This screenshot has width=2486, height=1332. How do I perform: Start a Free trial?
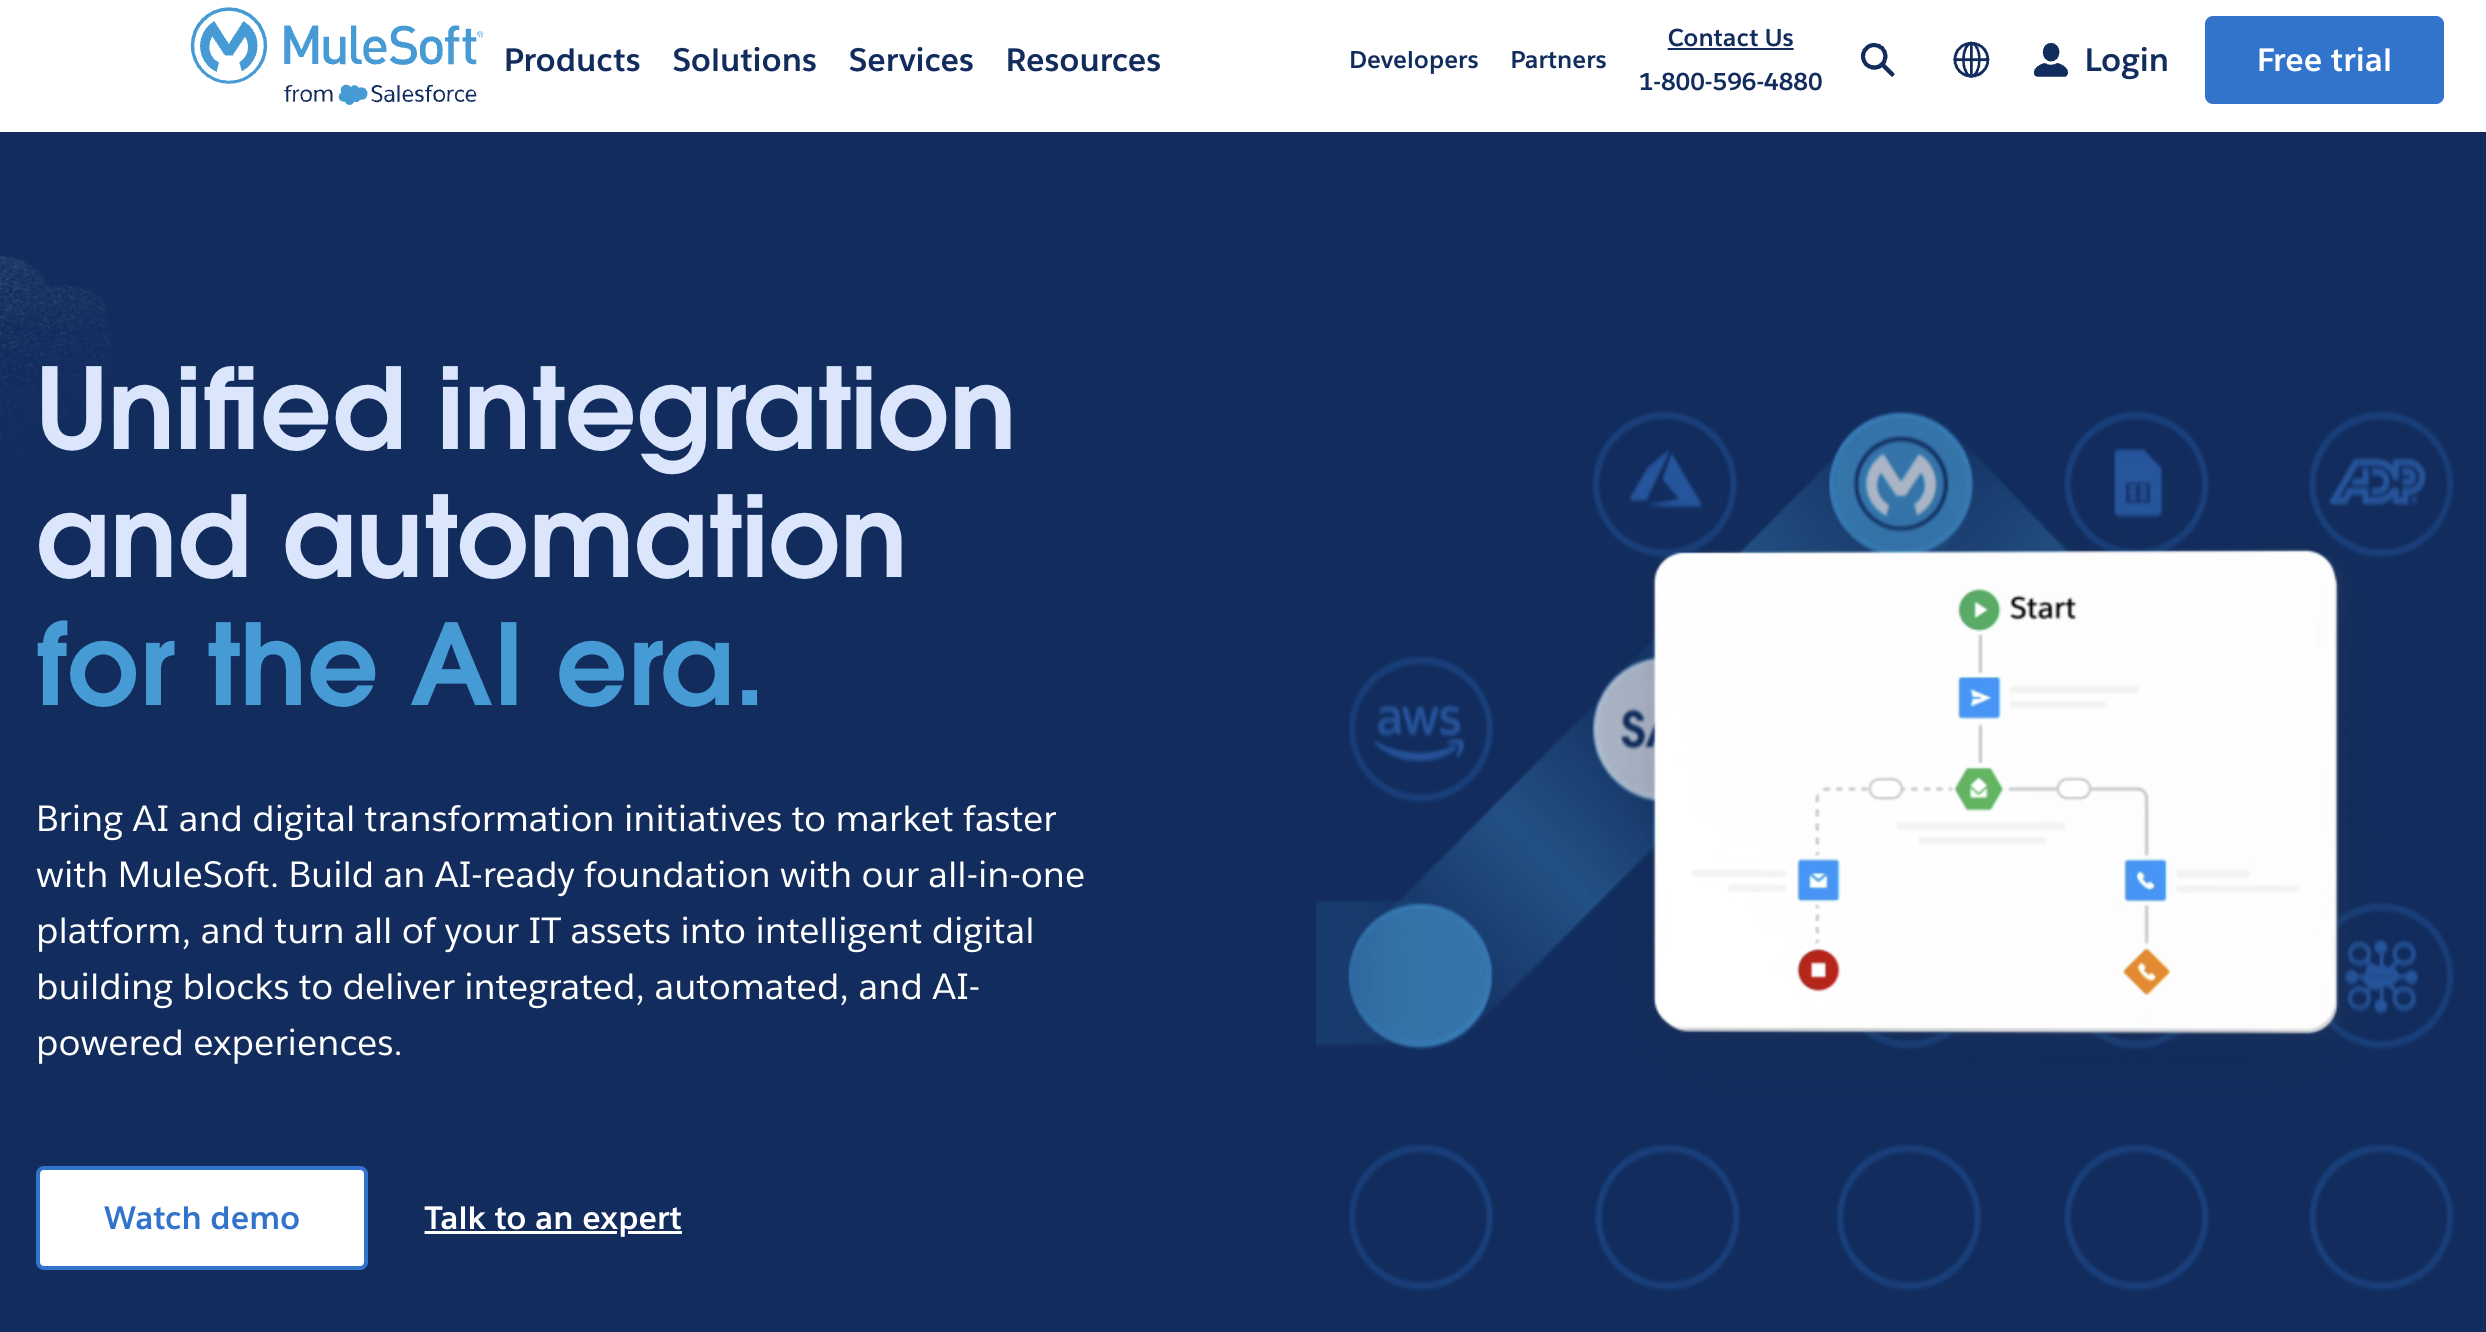coord(2324,60)
